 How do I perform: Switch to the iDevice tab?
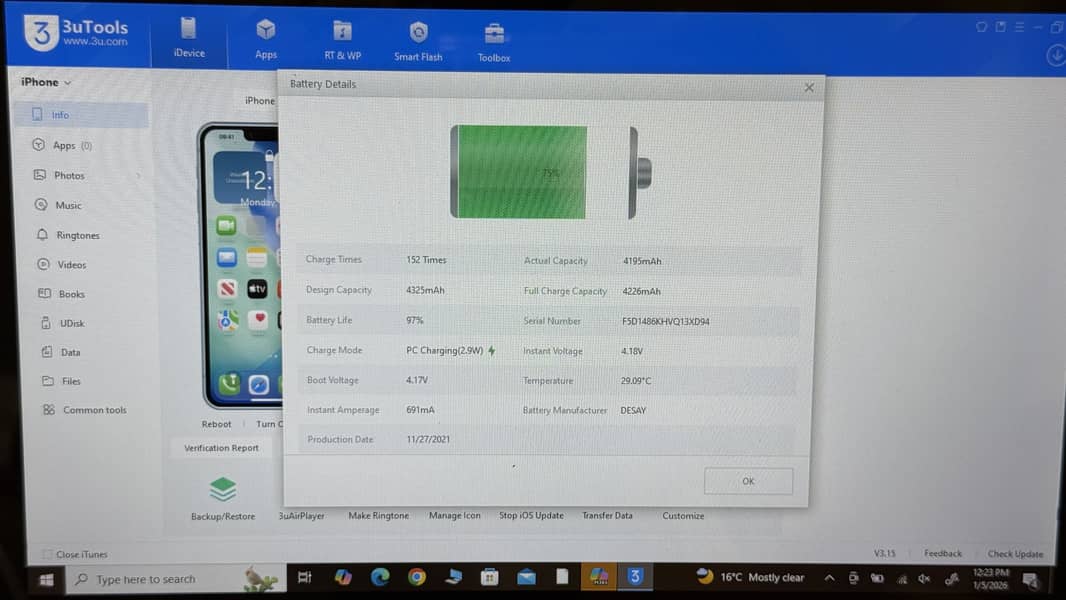[x=189, y=38]
